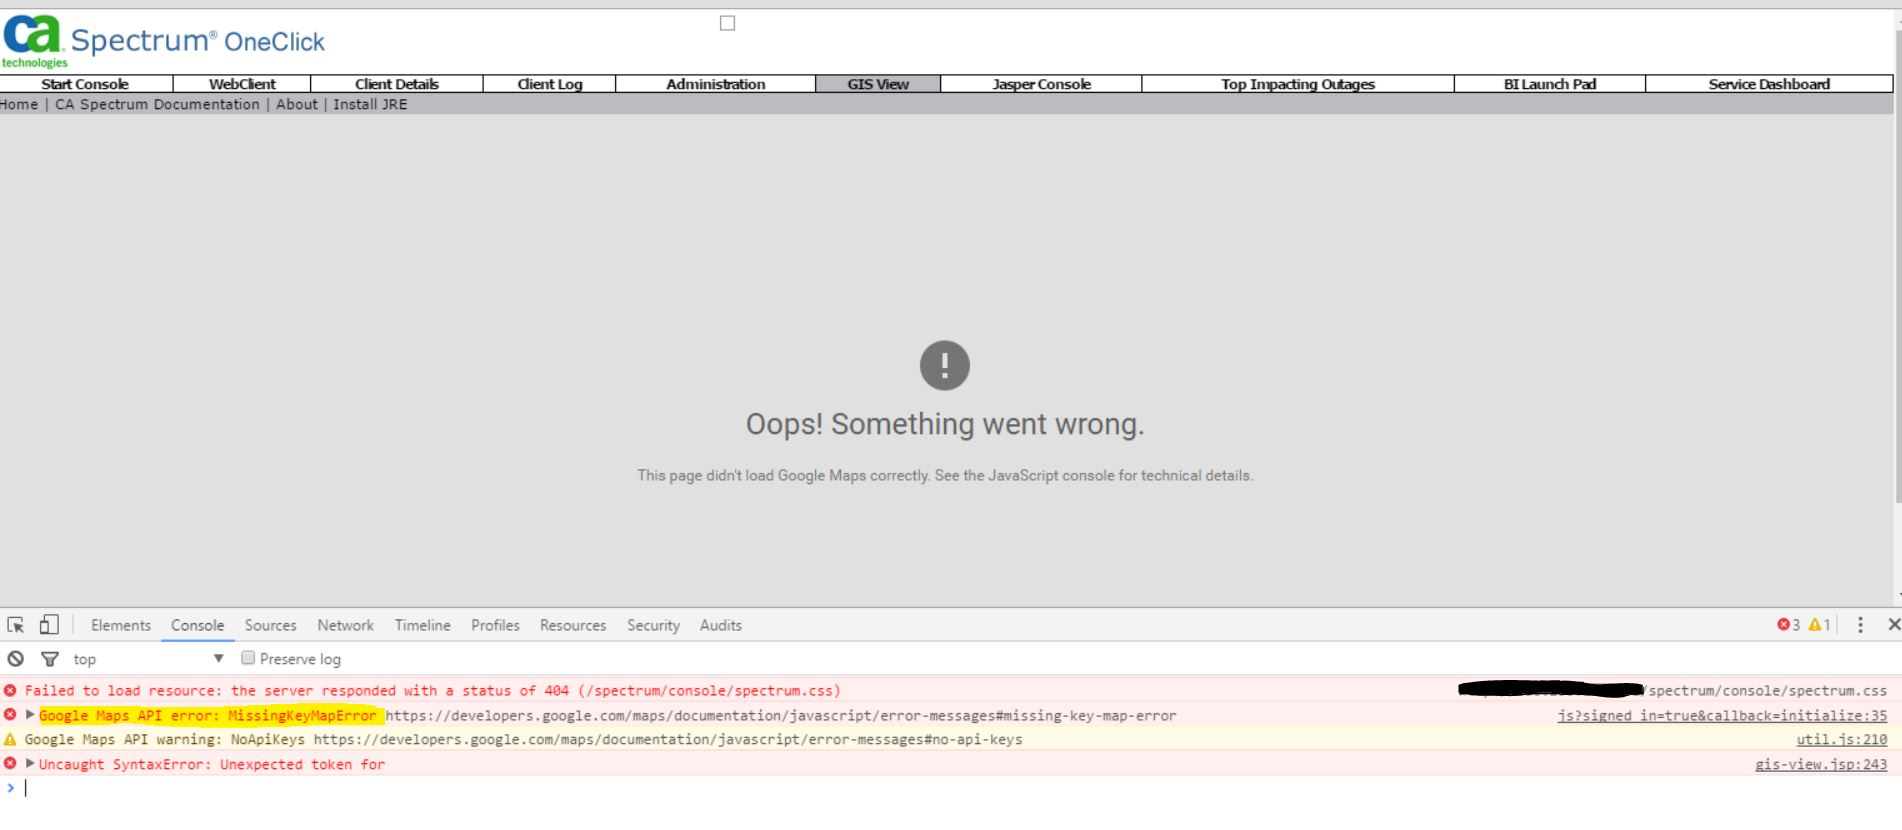Open the top frame context dropdown
Image resolution: width=1902 pixels, height=830 pixels.
click(148, 659)
